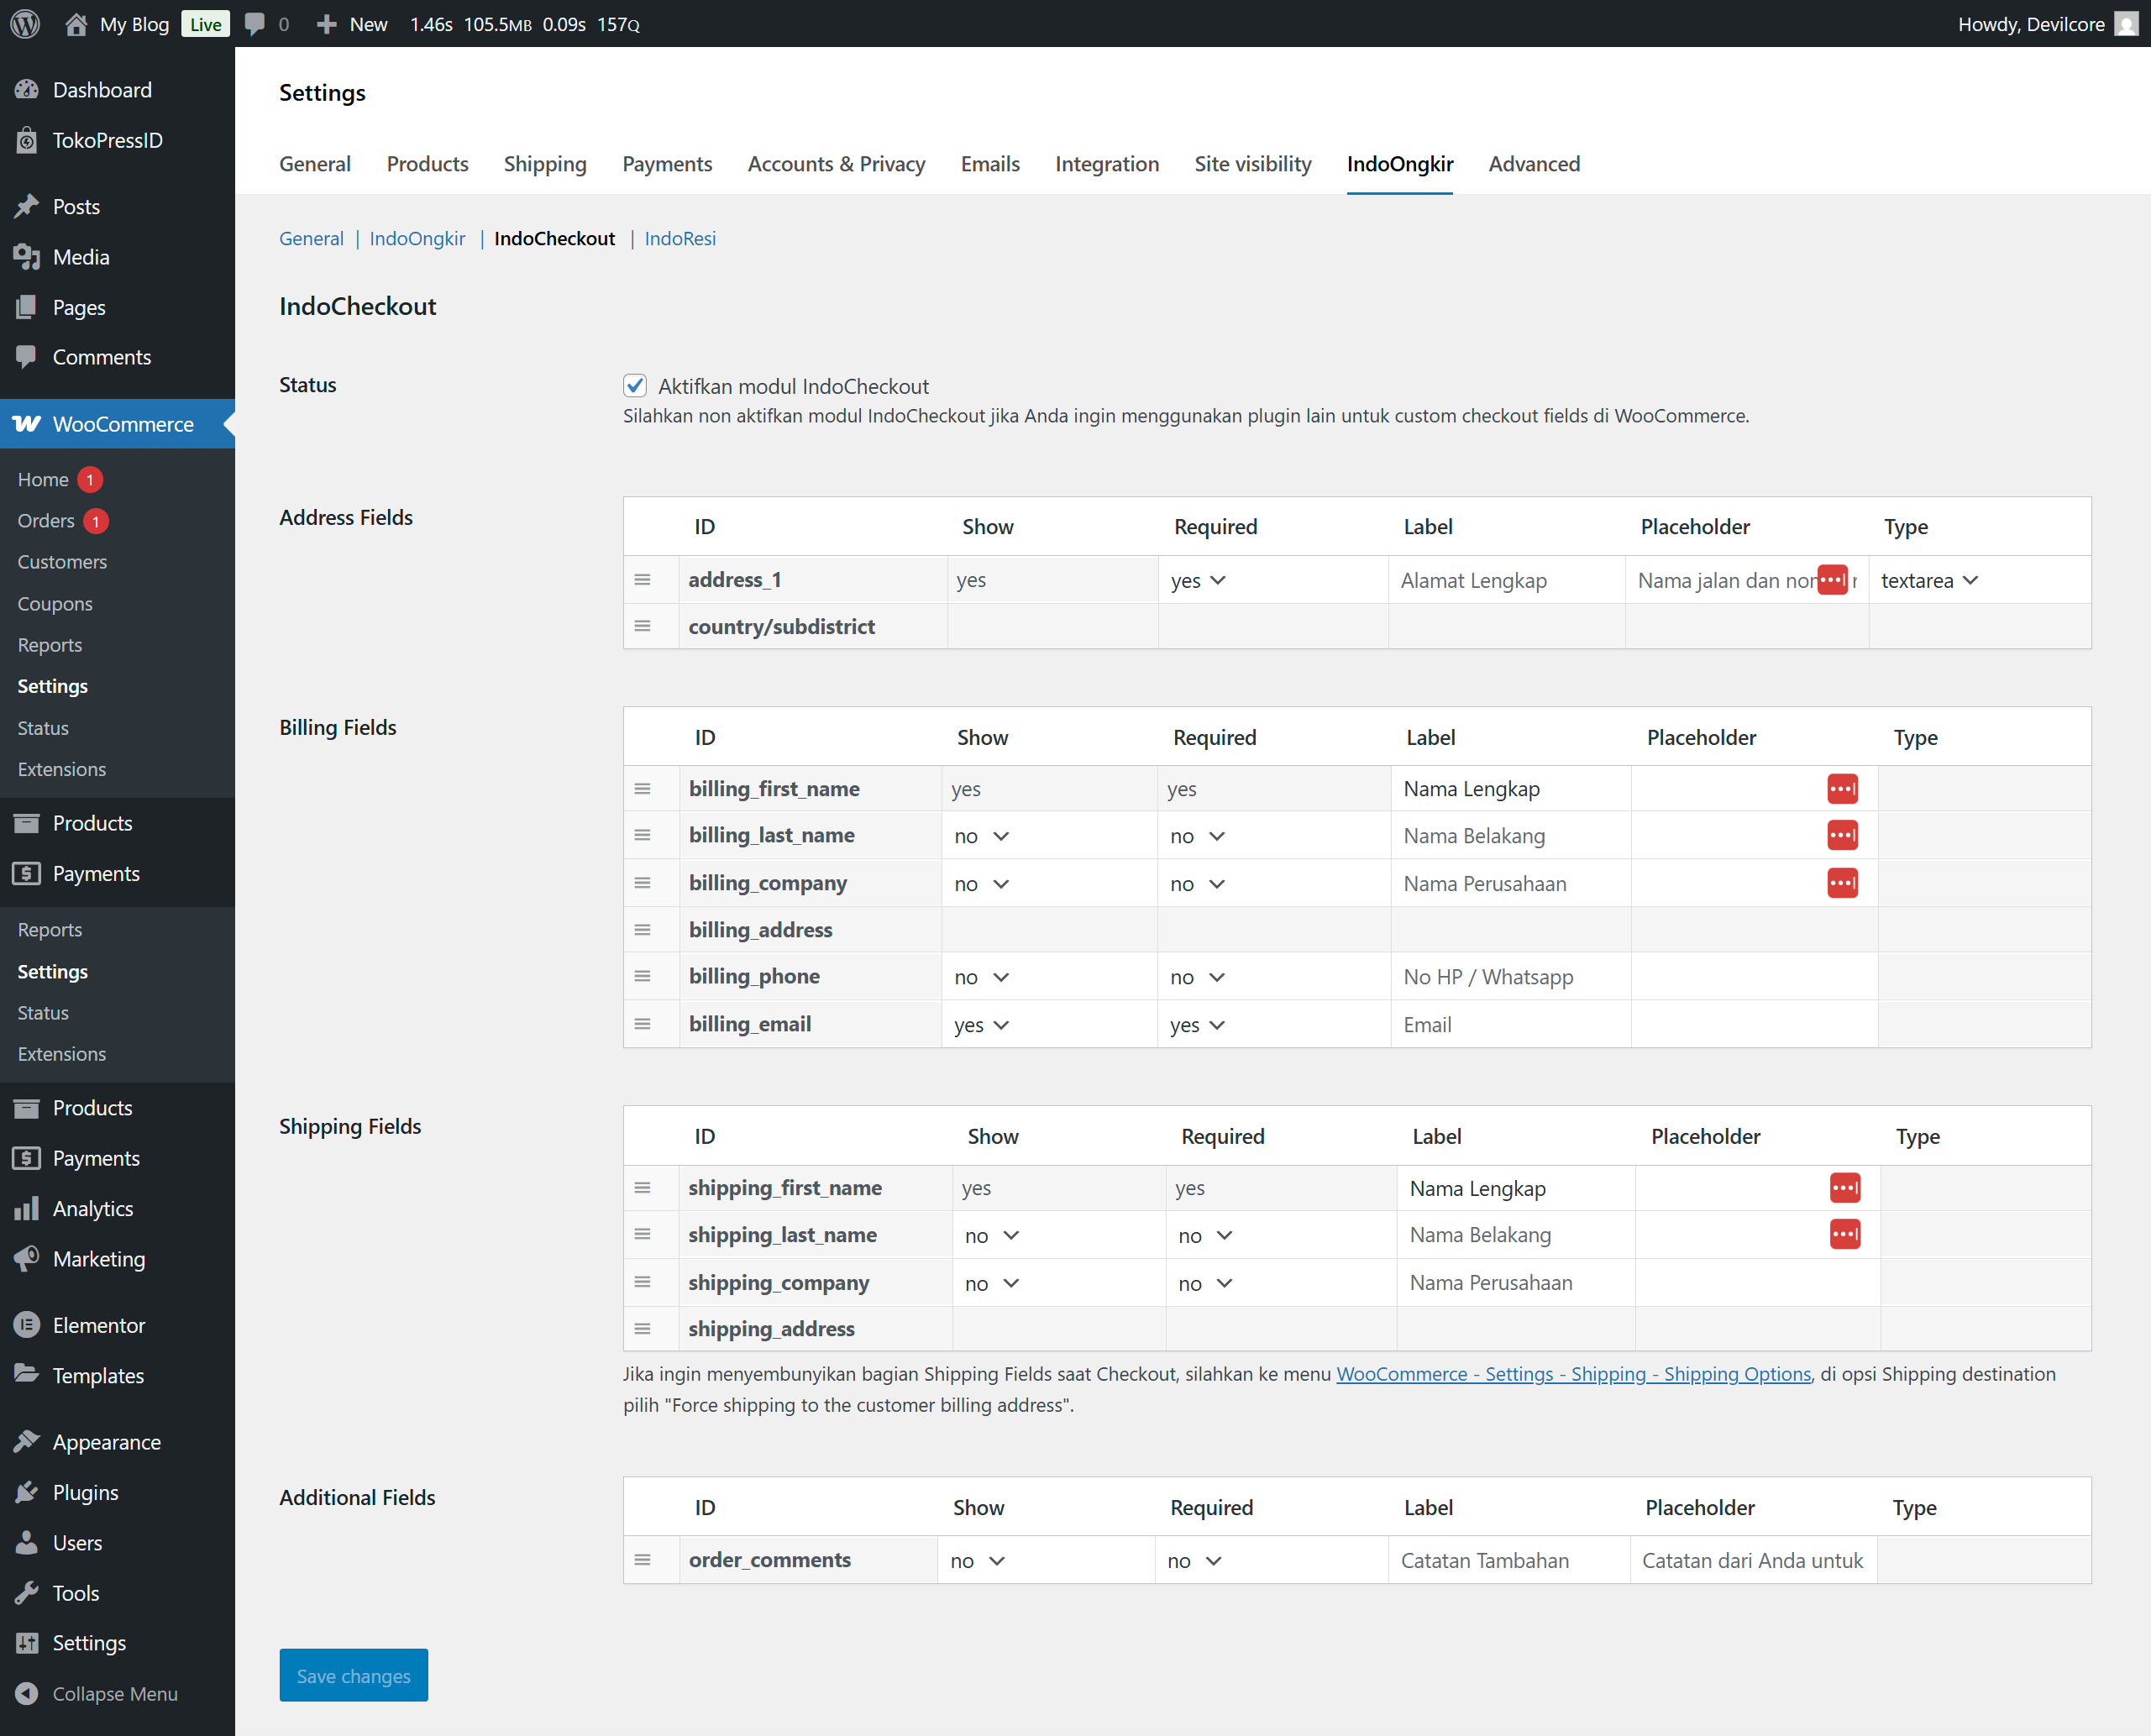Click the Analytics bar chart icon
Viewport: 2151px width, 1736px height.
coord(27,1208)
